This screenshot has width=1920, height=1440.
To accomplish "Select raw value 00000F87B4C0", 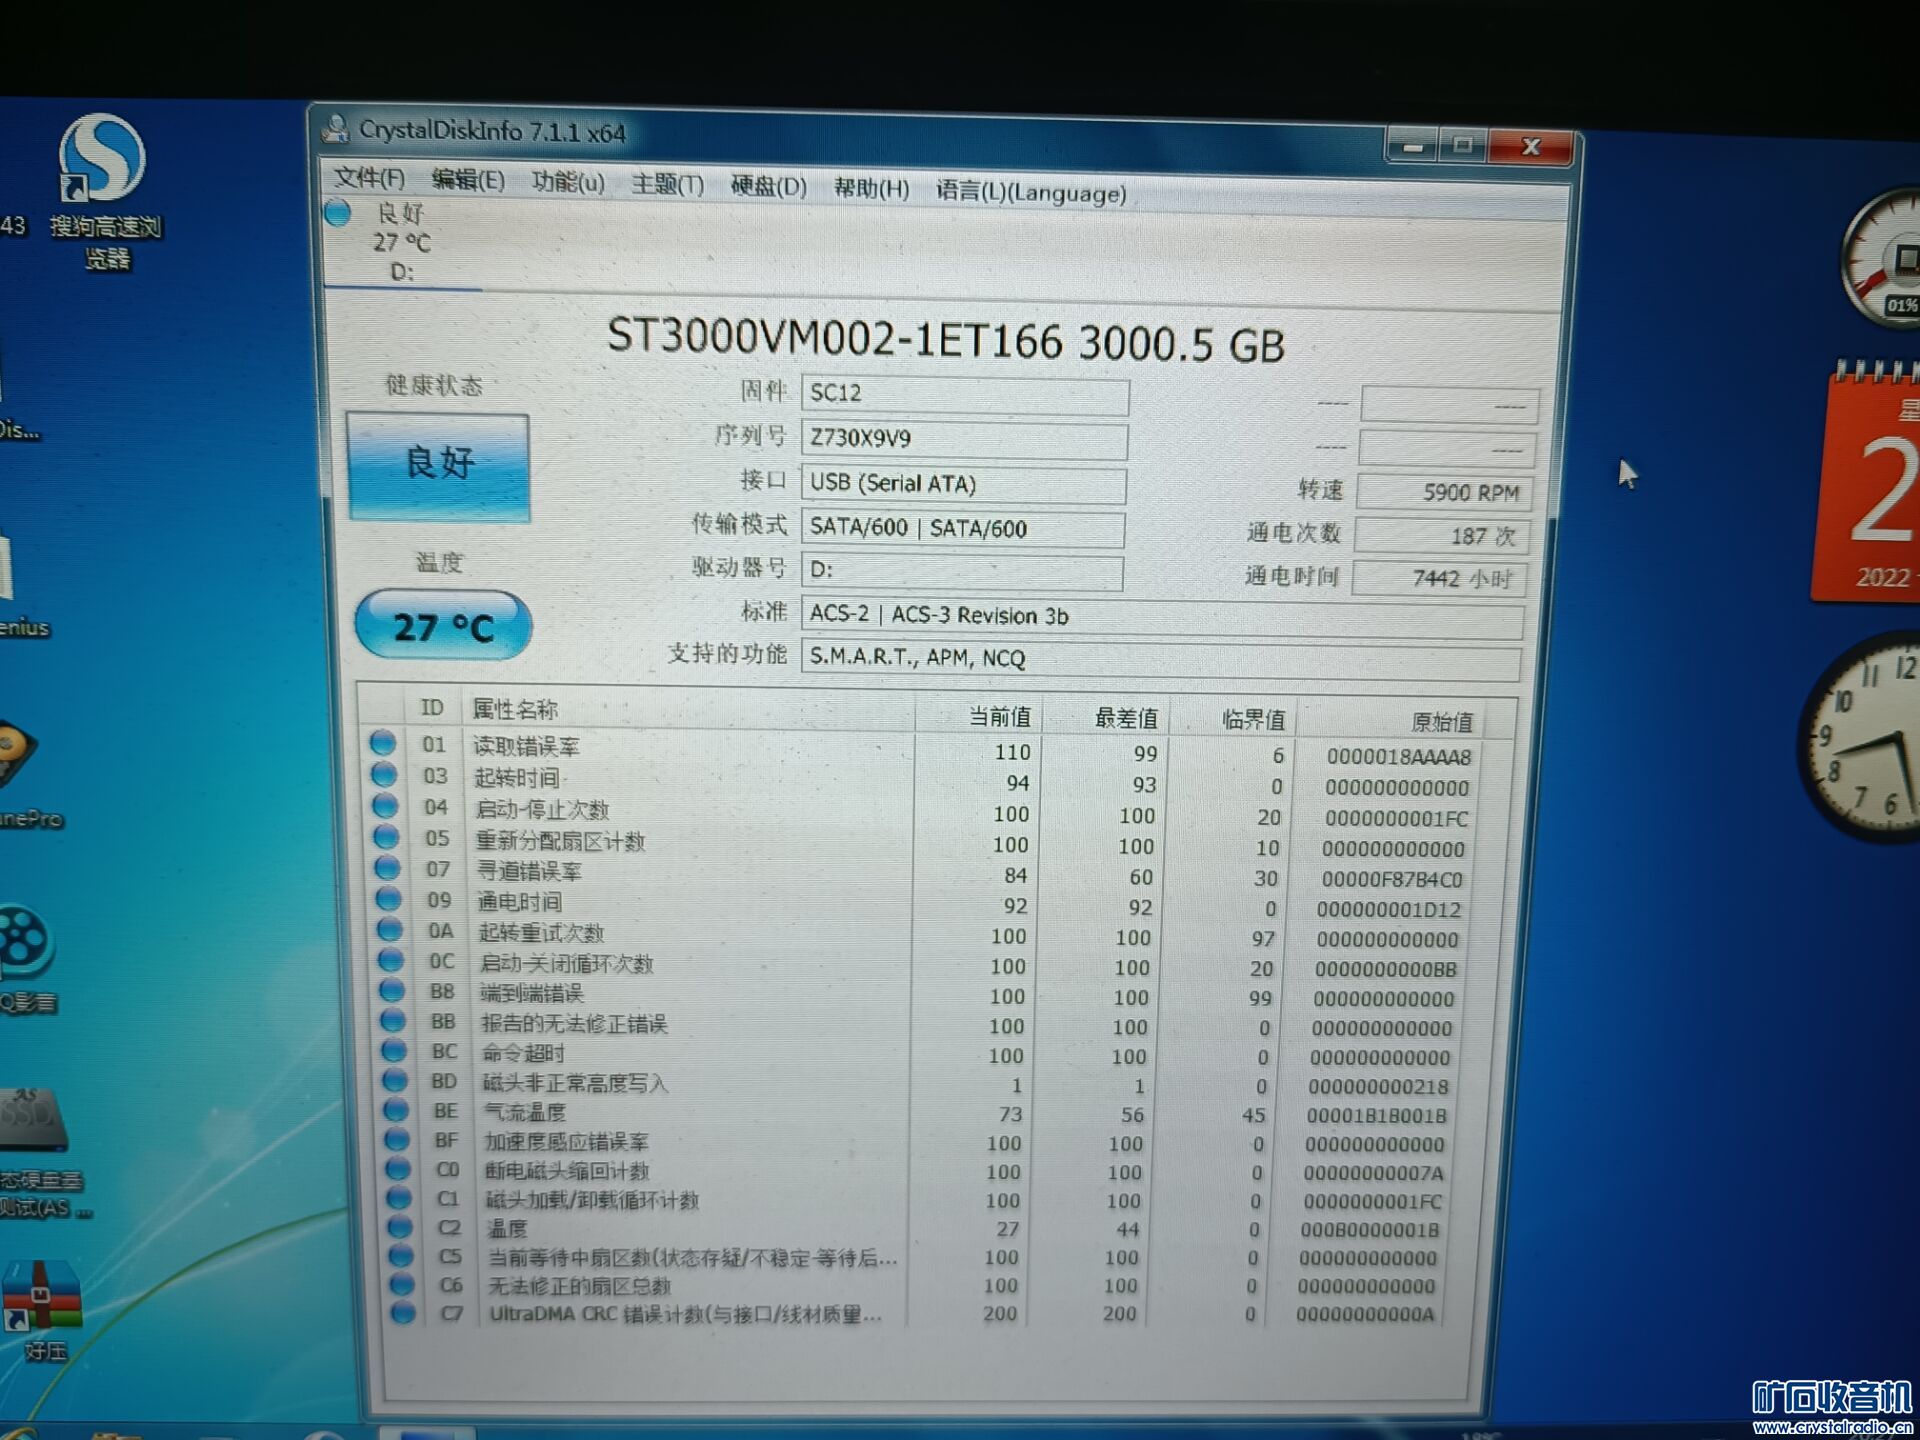I will point(1392,880).
